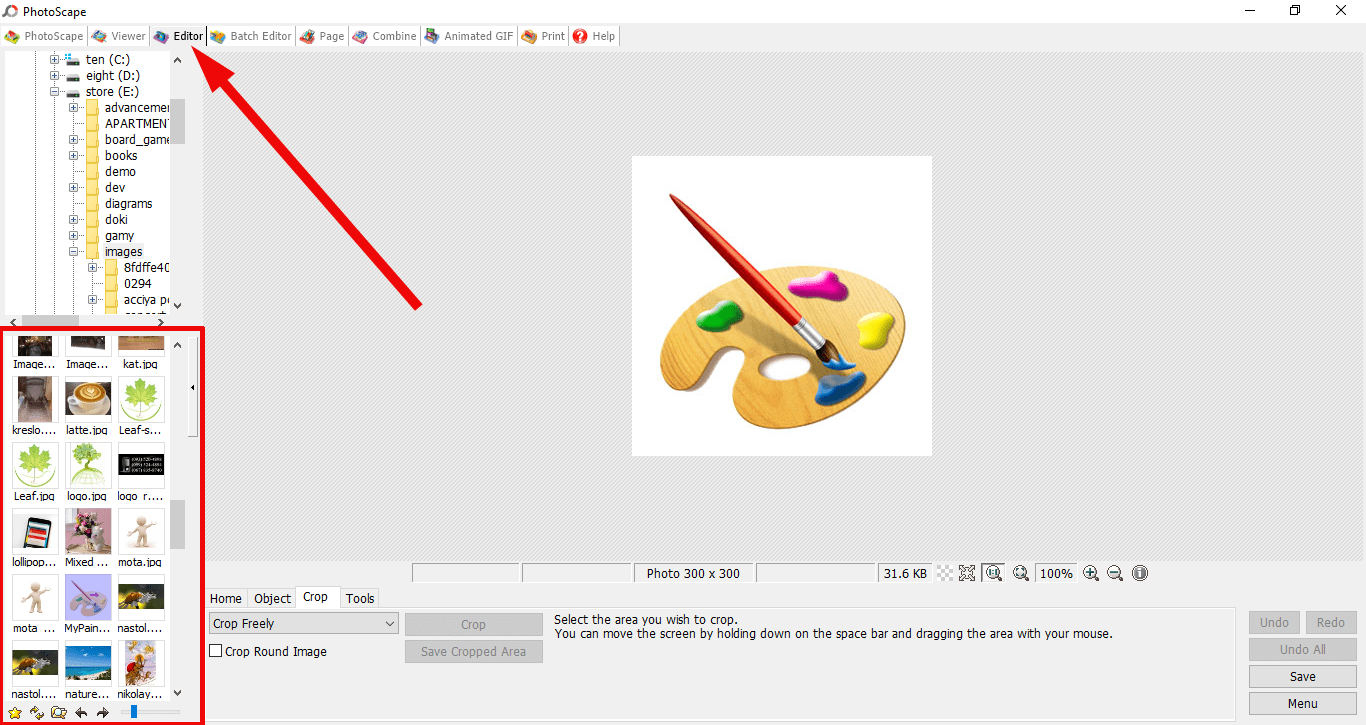Expand the eight (D:) drive node
Screen dimensions: 1366x725
pos(55,76)
